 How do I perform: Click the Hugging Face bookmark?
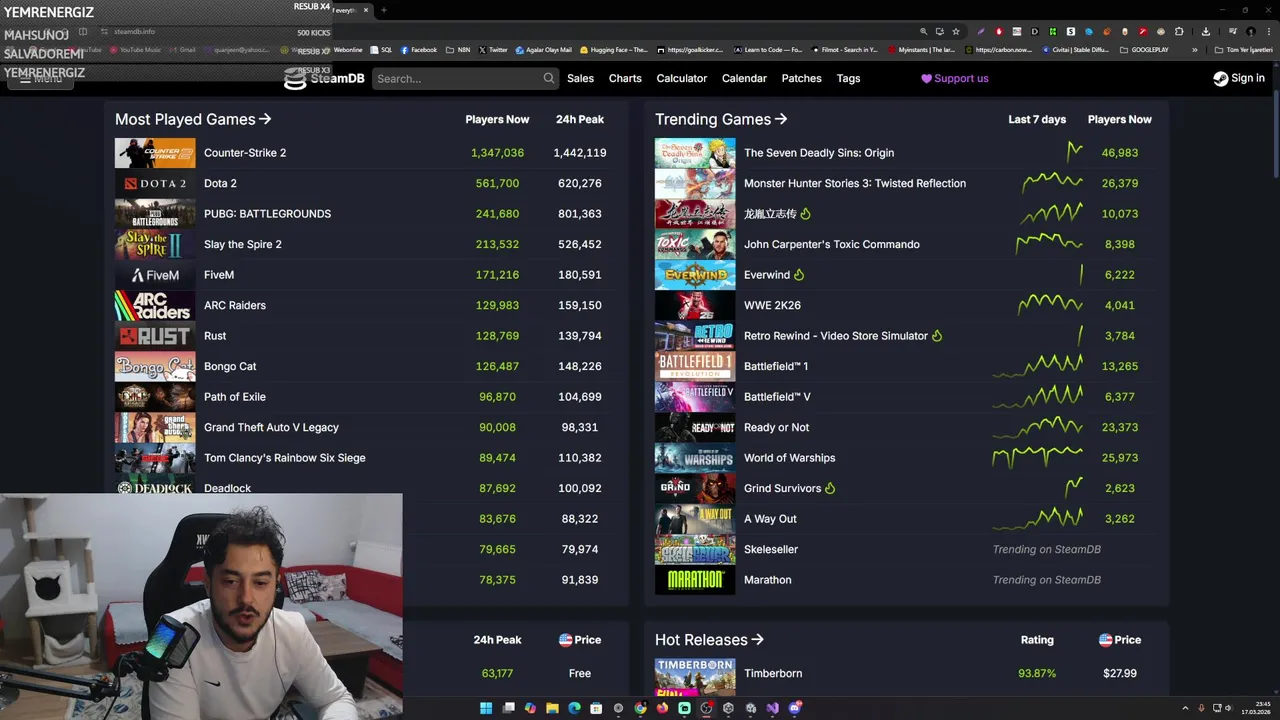(615, 50)
